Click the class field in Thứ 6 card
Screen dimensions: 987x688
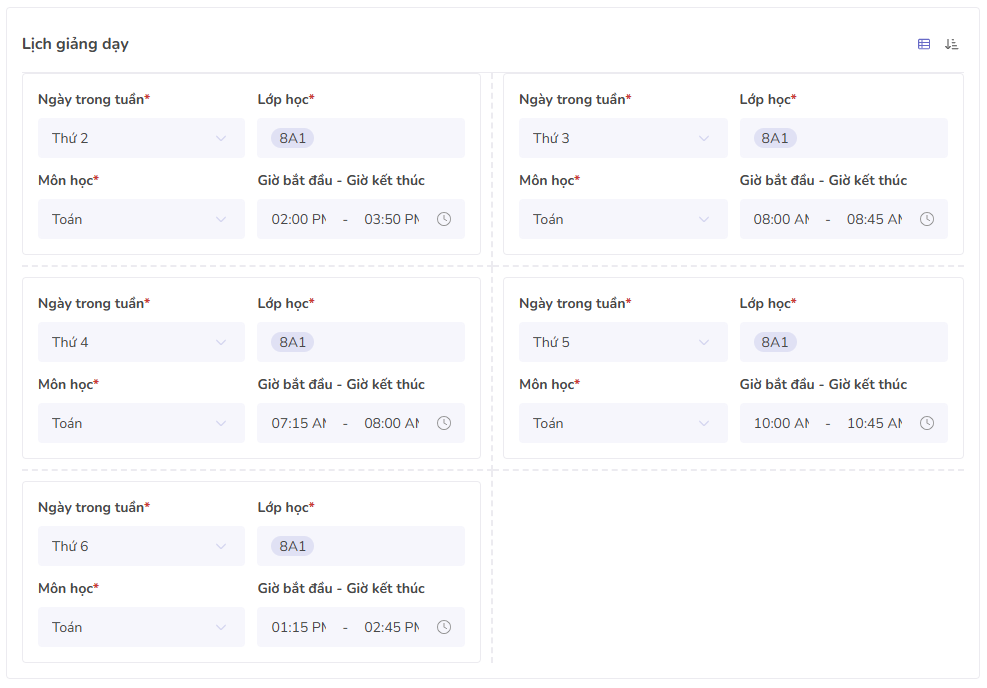point(380,546)
